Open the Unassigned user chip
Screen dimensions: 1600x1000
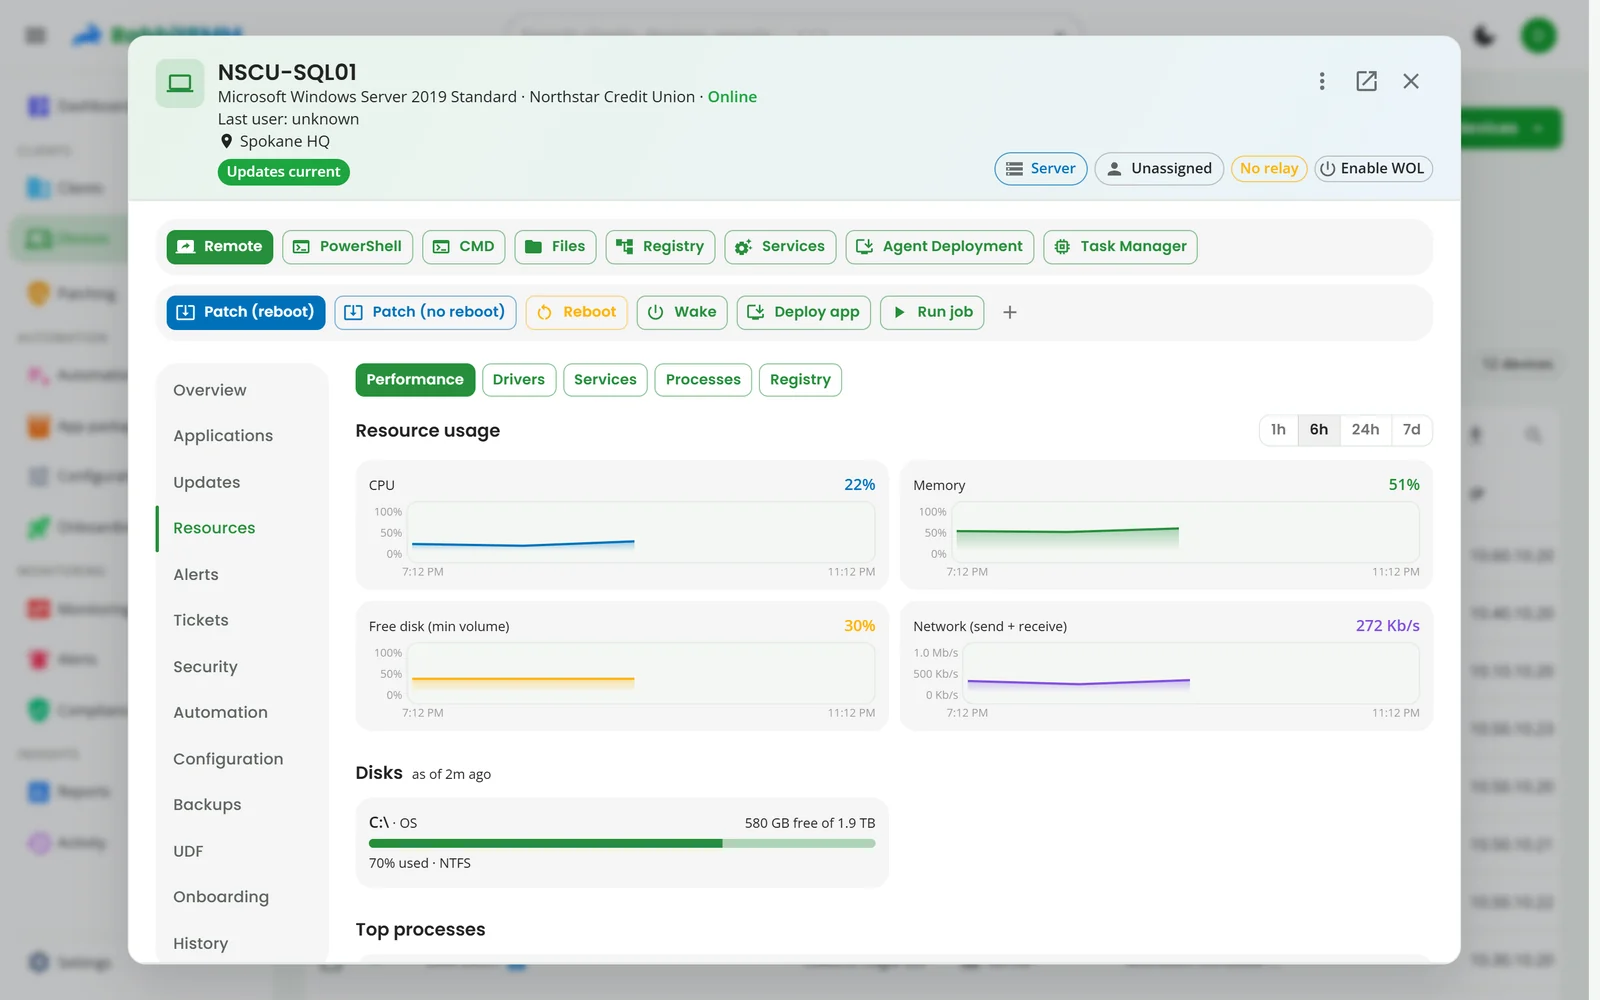coord(1159,169)
